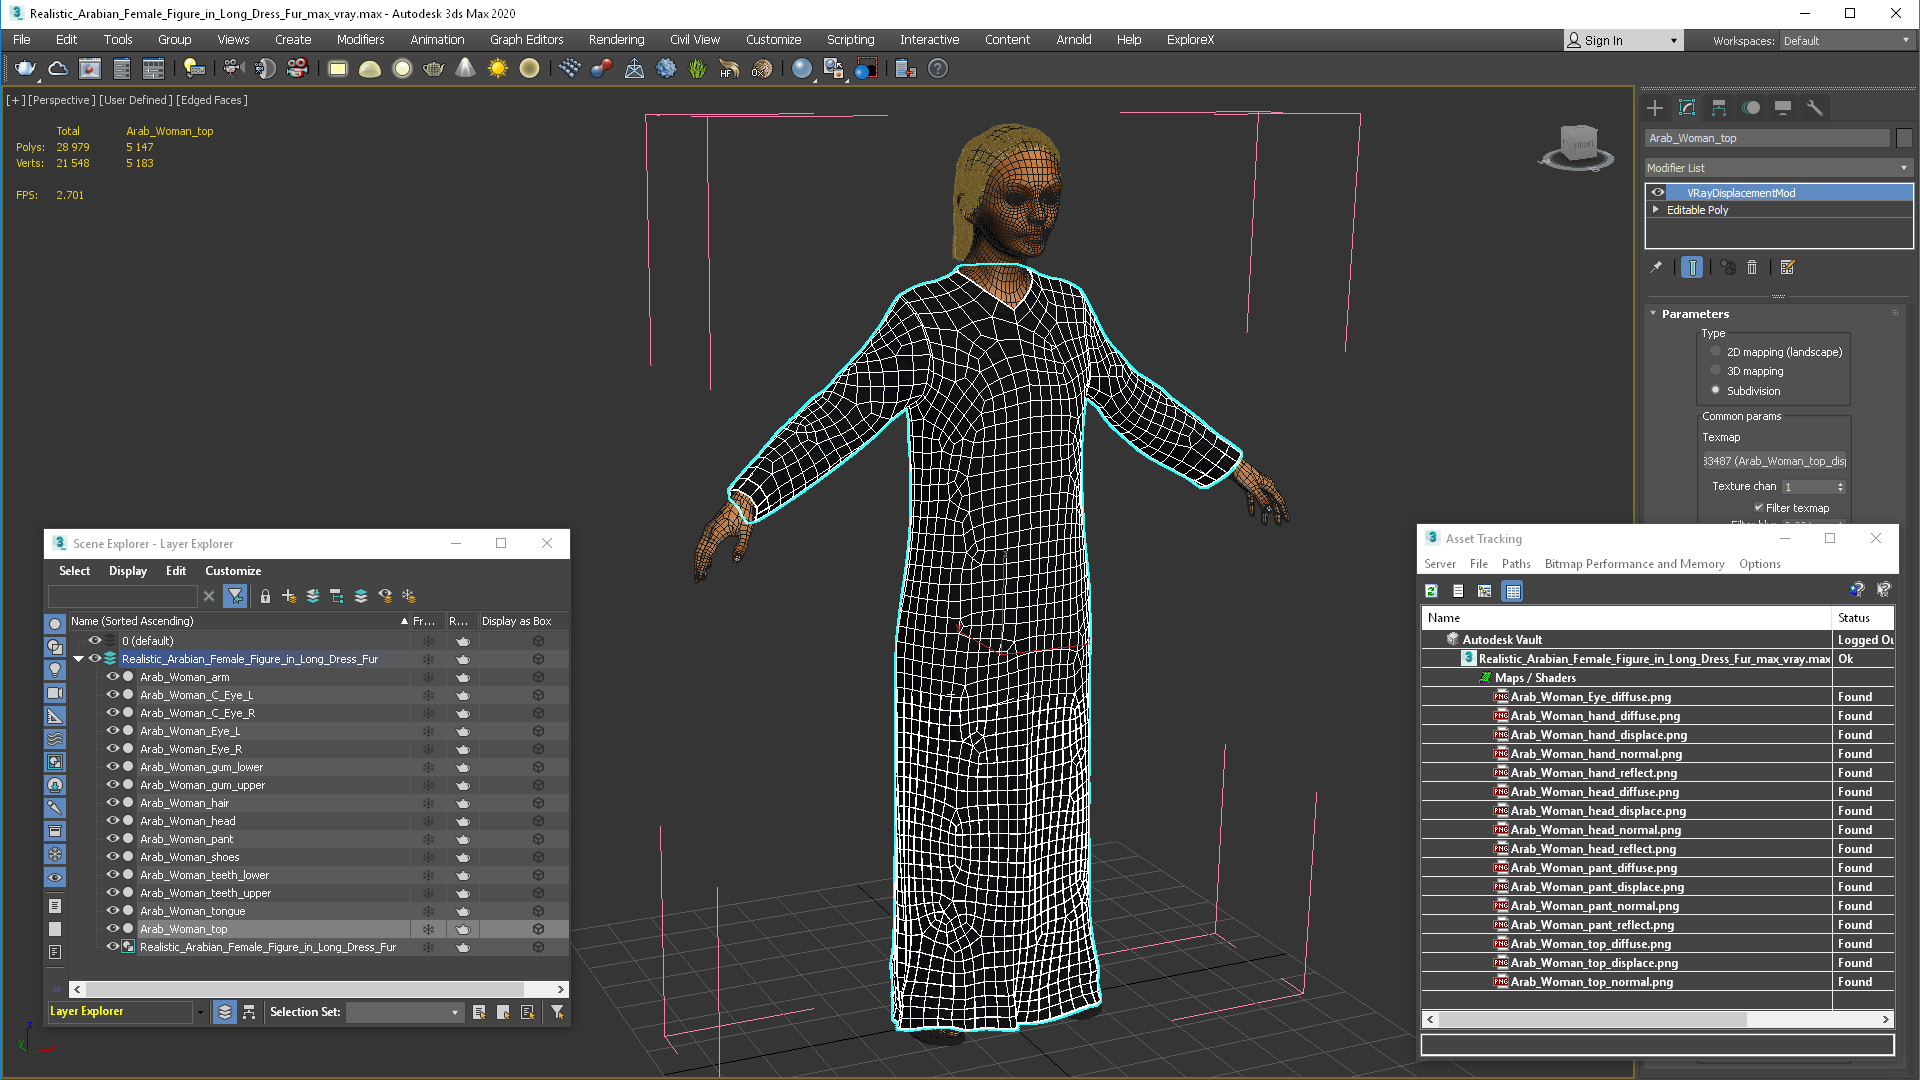
Task: Click Display Lights bulb filter in Scene Explorer
Action: [55, 669]
